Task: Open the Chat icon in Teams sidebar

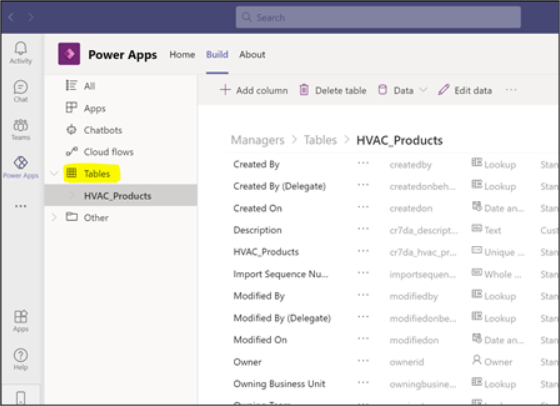Action: coord(20,87)
